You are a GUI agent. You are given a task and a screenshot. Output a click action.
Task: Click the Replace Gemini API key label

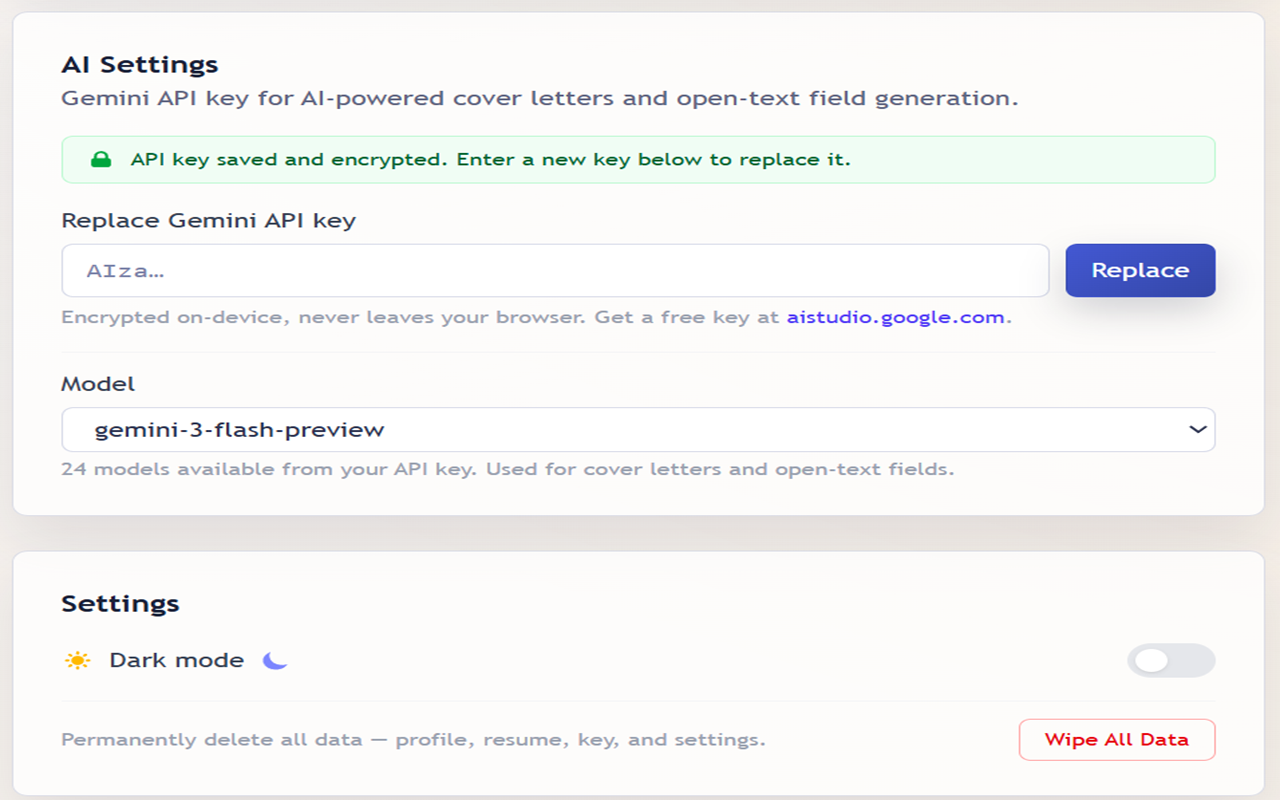[209, 220]
